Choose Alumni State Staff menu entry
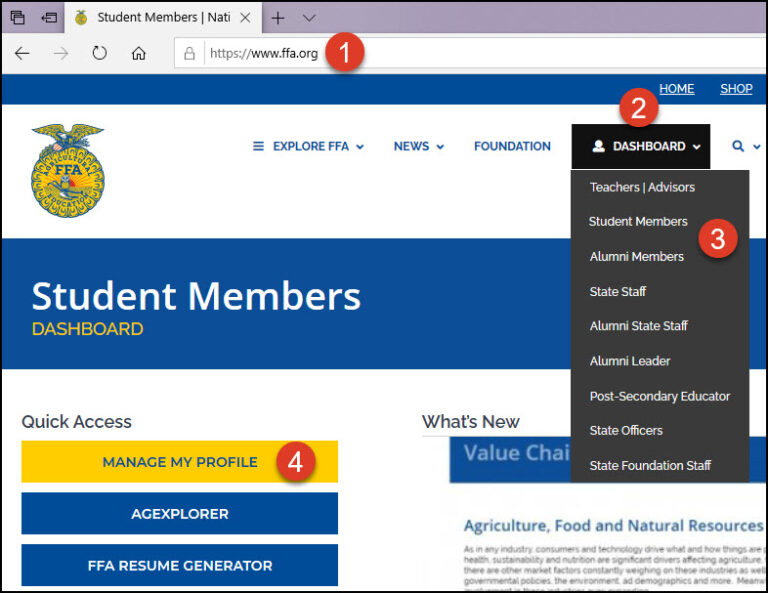768x593 pixels. (639, 326)
